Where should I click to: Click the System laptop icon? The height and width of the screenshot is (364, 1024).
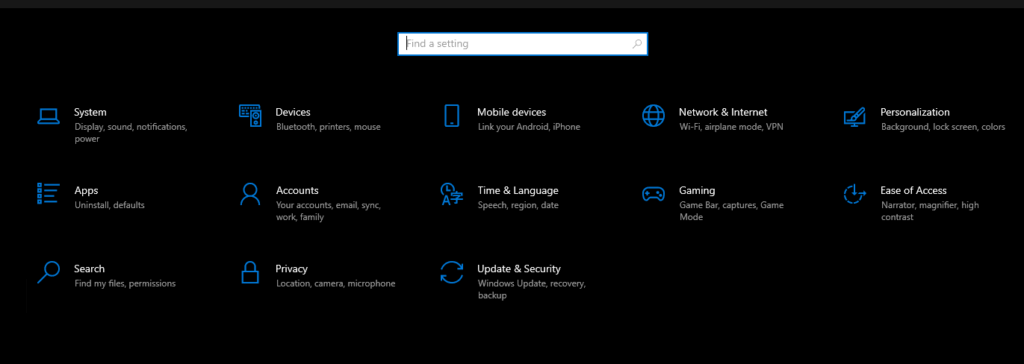[48, 116]
